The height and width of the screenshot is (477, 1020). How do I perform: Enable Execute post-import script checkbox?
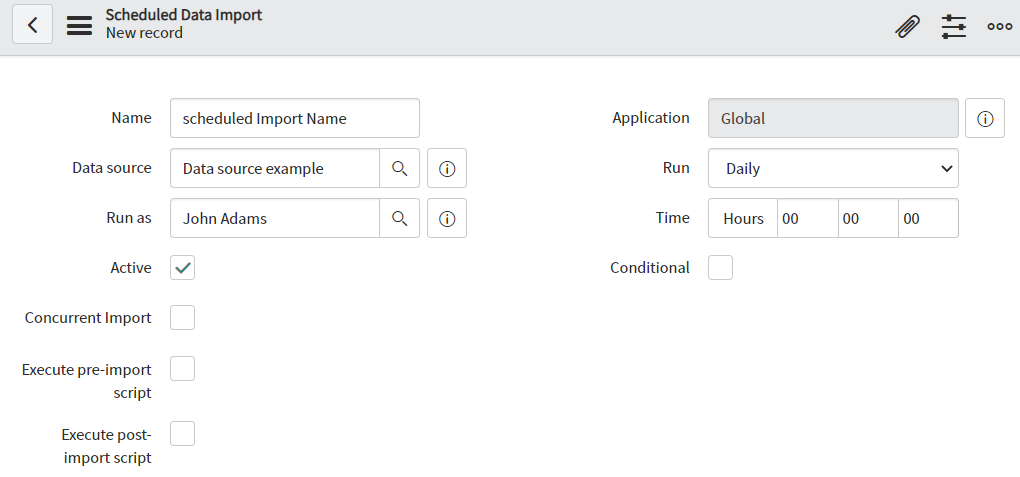(x=183, y=433)
